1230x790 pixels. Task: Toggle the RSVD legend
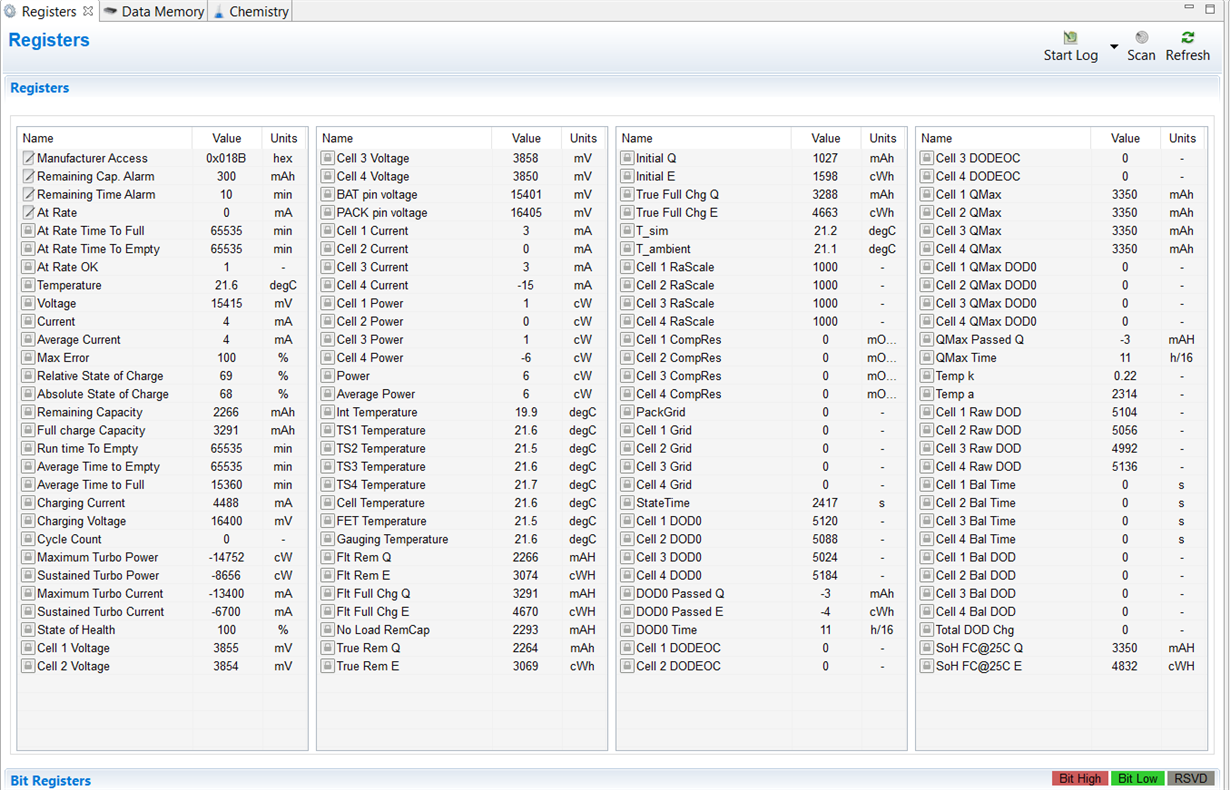pos(1190,778)
